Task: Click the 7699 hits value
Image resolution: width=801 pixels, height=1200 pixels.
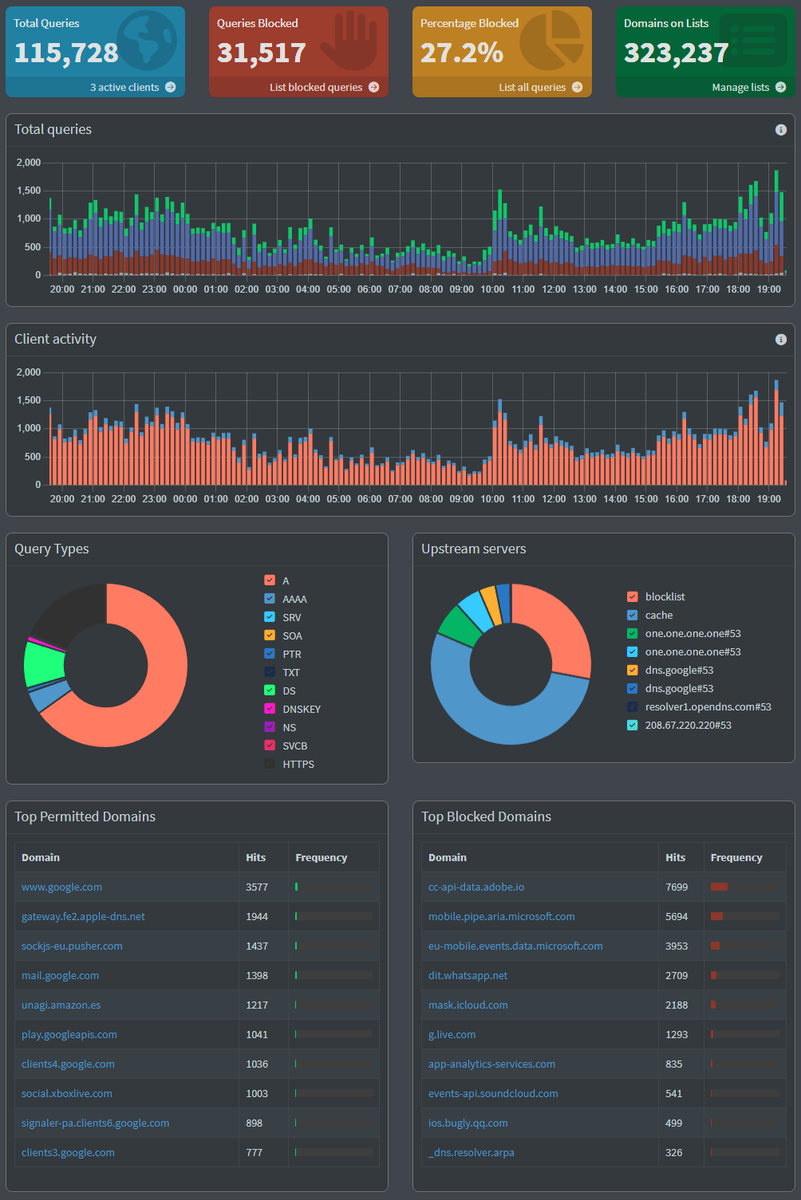Action: [677, 887]
